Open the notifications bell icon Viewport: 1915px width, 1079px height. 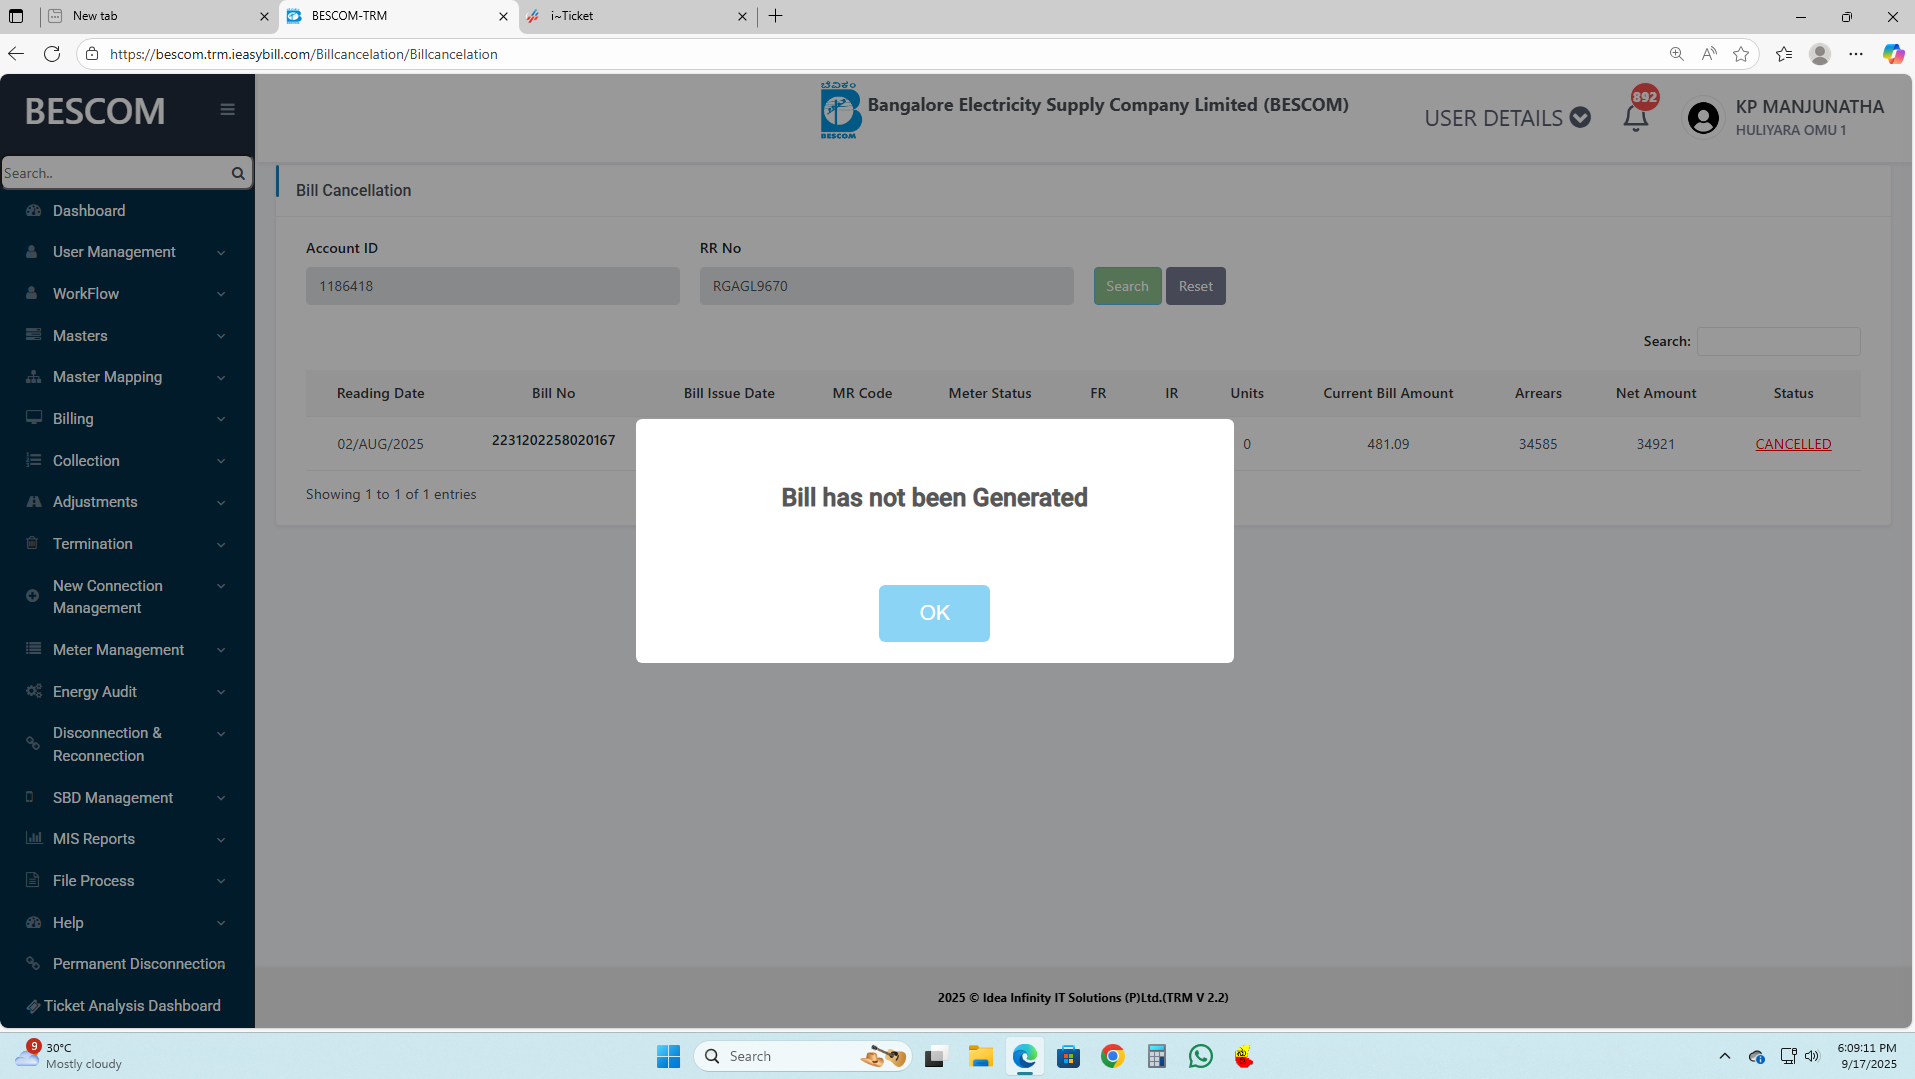coord(1636,118)
